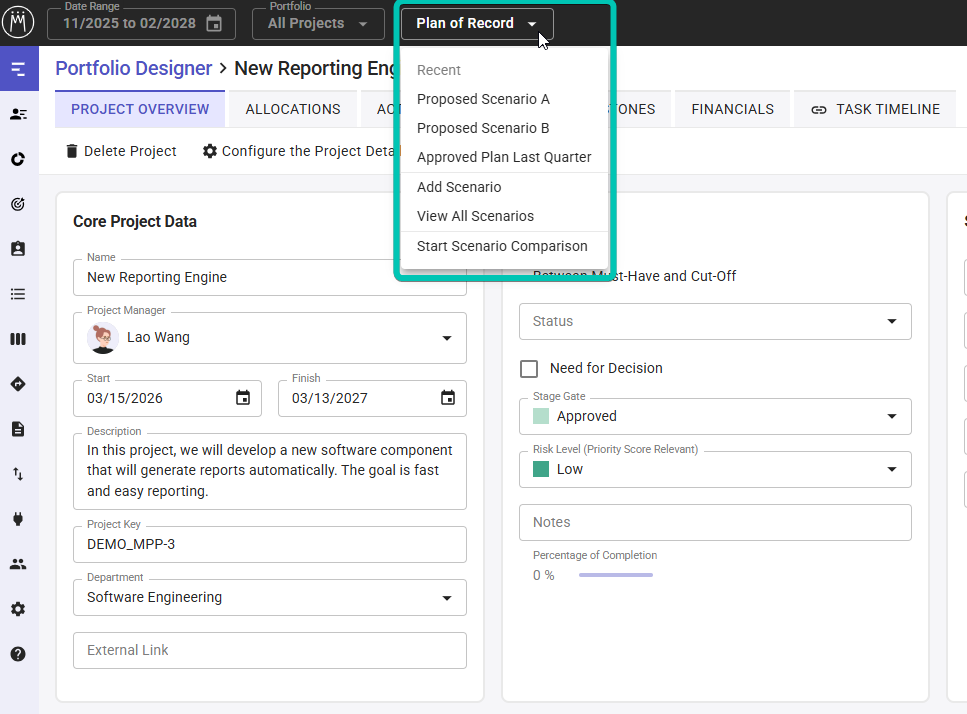Click the Finish date calendar icon
The width and height of the screenshot is (967, 714).
pos(448,398)
